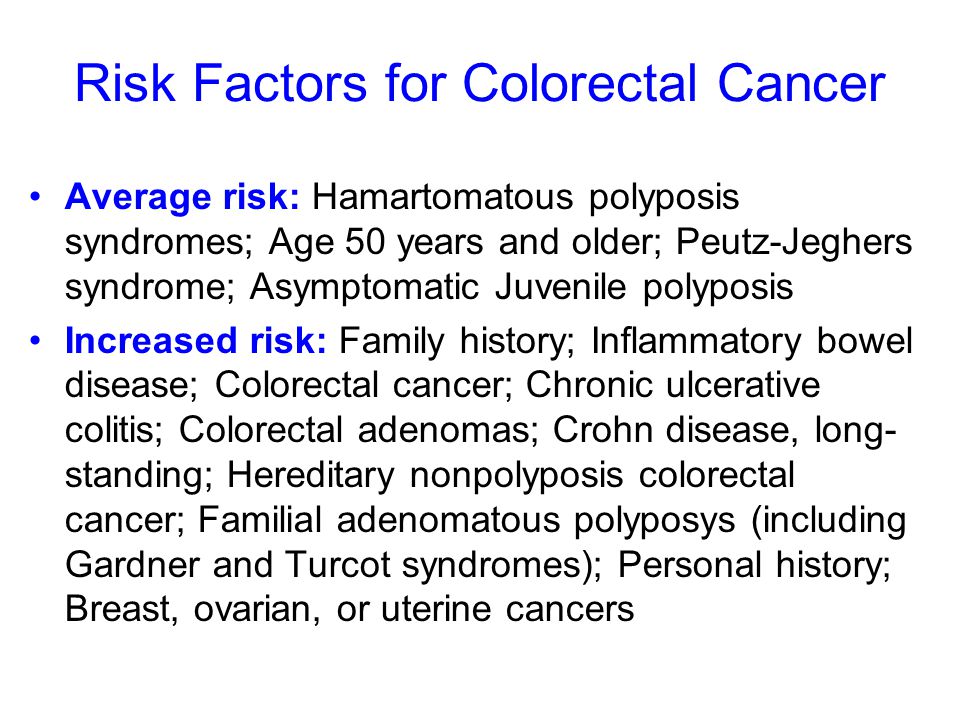Click the second bullet point marker
The image size is (960, 720).
[36, 340]
